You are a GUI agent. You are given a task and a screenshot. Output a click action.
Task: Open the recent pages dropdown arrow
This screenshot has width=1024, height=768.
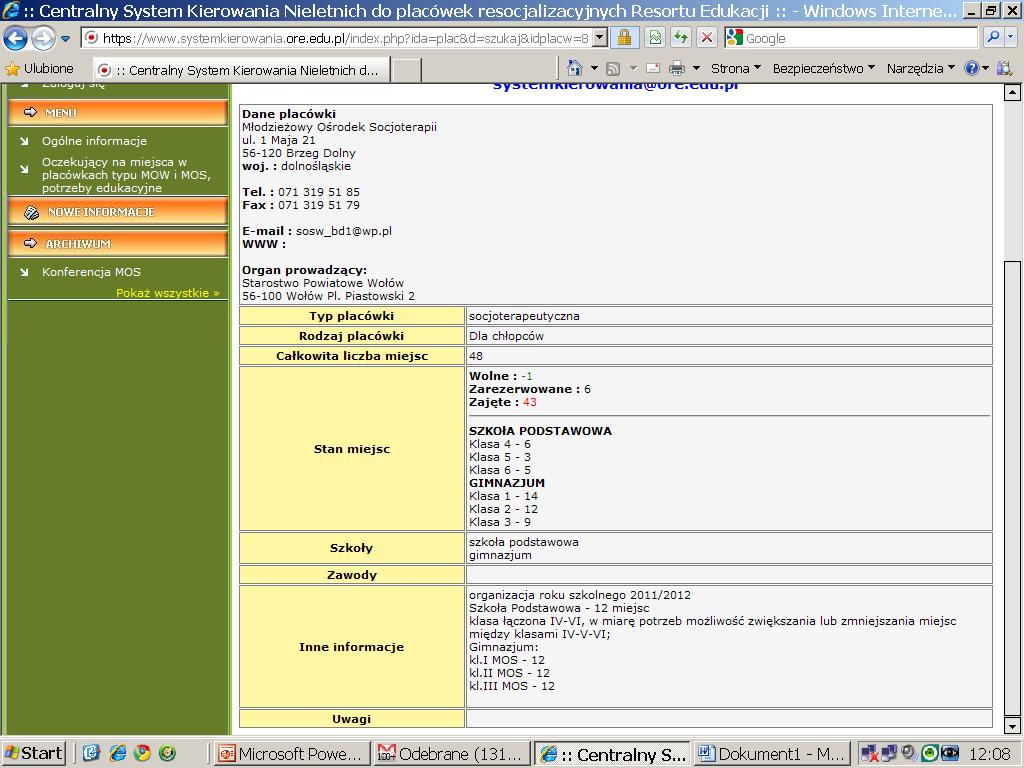tap(65, 39)
